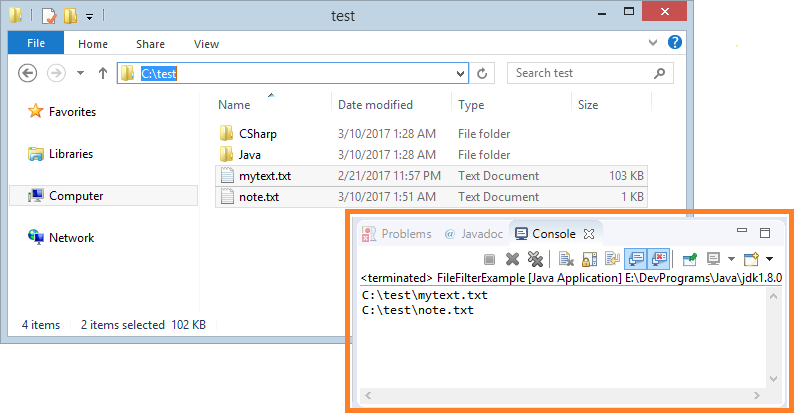Viewport: 795px width, 415px height.
Task: Click the Terminate square icon
Action: coord(489,259)
